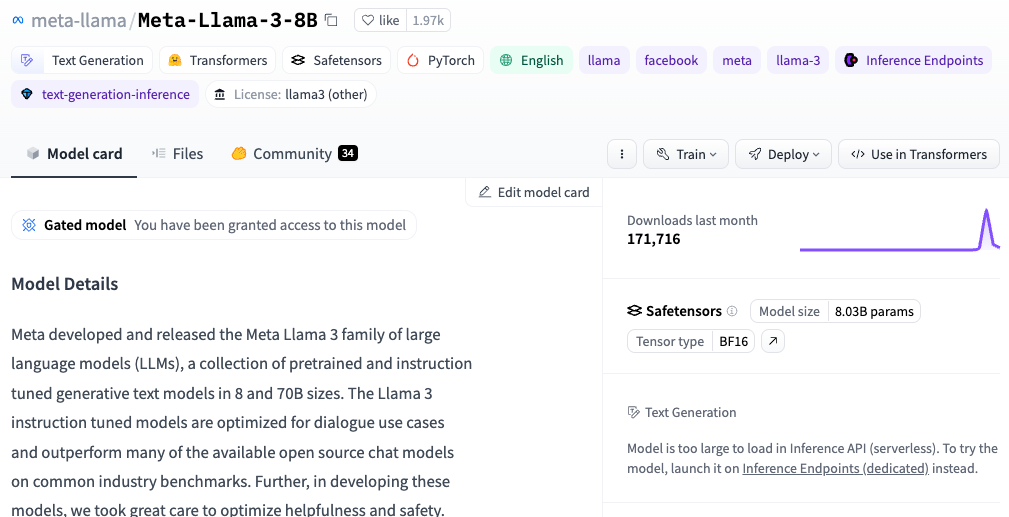Select the PyTorch tag
This screenshot has width=1009, height=517.
click(x=440, y=60)
